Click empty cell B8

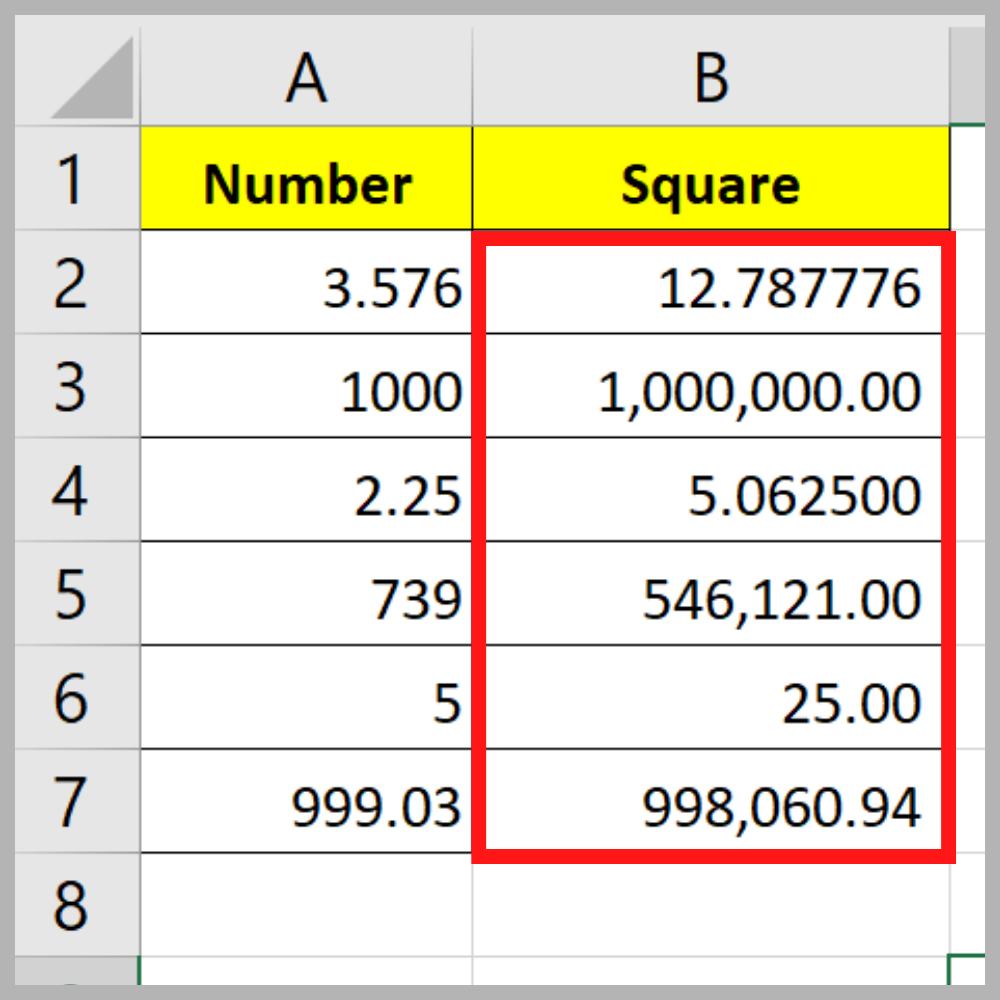click(x=710, y=904)
